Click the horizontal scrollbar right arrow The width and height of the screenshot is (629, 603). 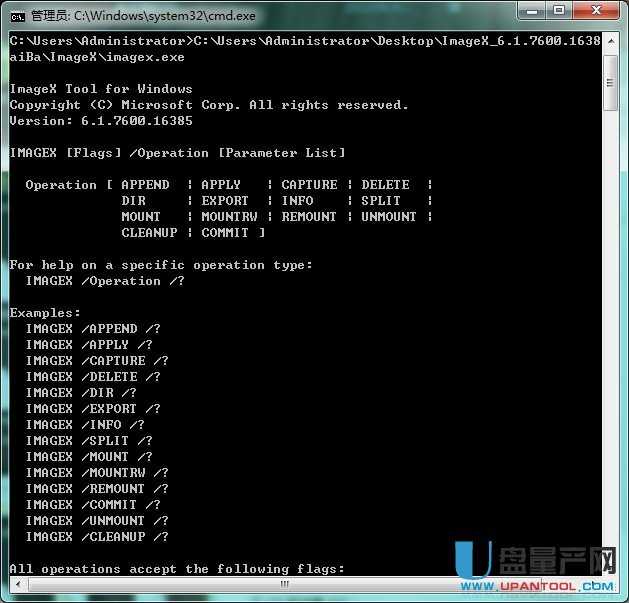pyautogui.click(x=594, y=585)
